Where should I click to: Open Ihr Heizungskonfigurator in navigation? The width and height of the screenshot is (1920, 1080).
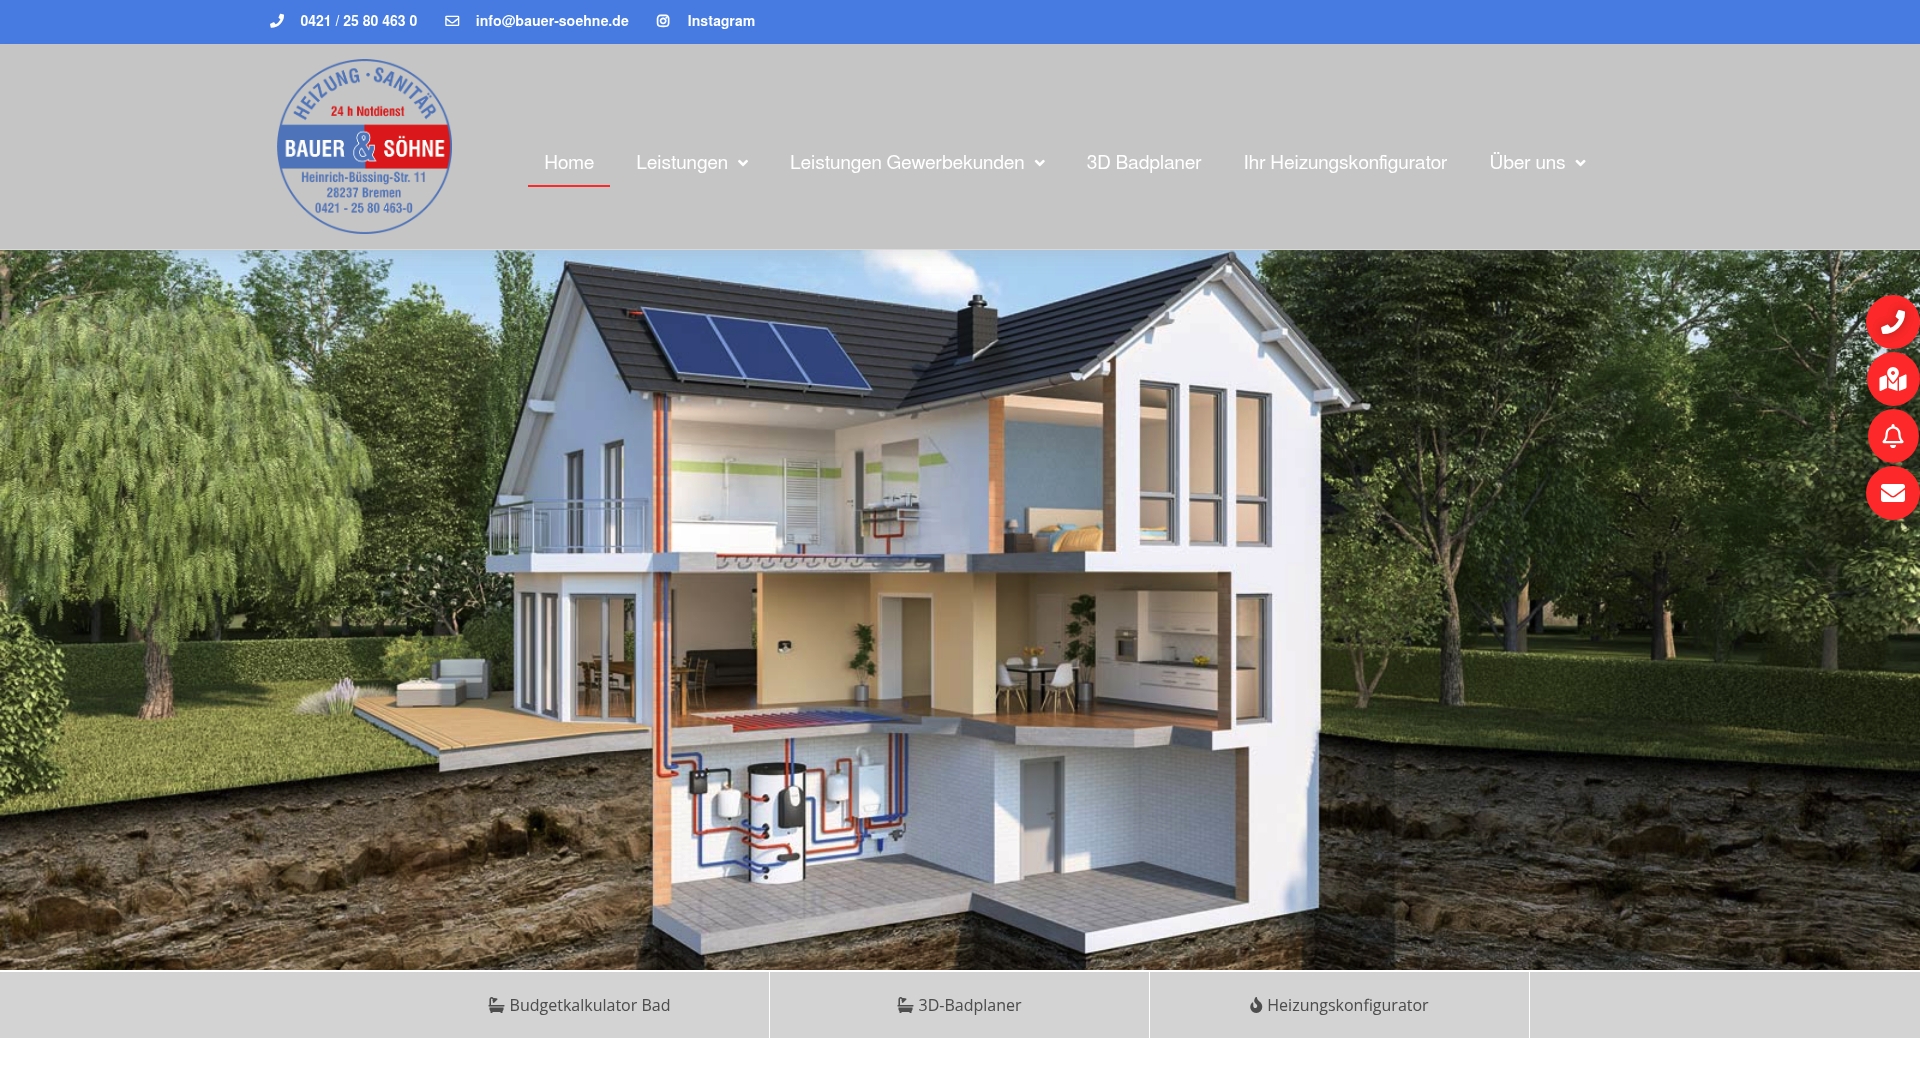(x=1344, y=163)
